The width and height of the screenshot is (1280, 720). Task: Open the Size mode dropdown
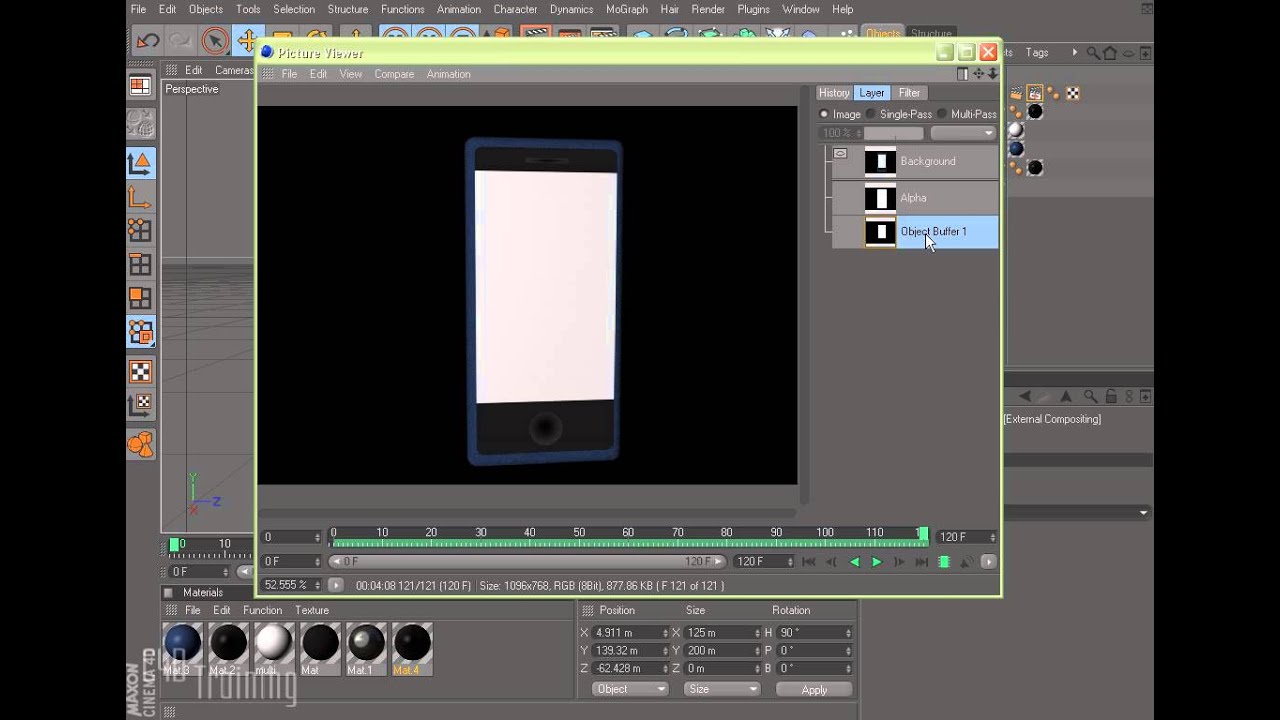(722, 689)
